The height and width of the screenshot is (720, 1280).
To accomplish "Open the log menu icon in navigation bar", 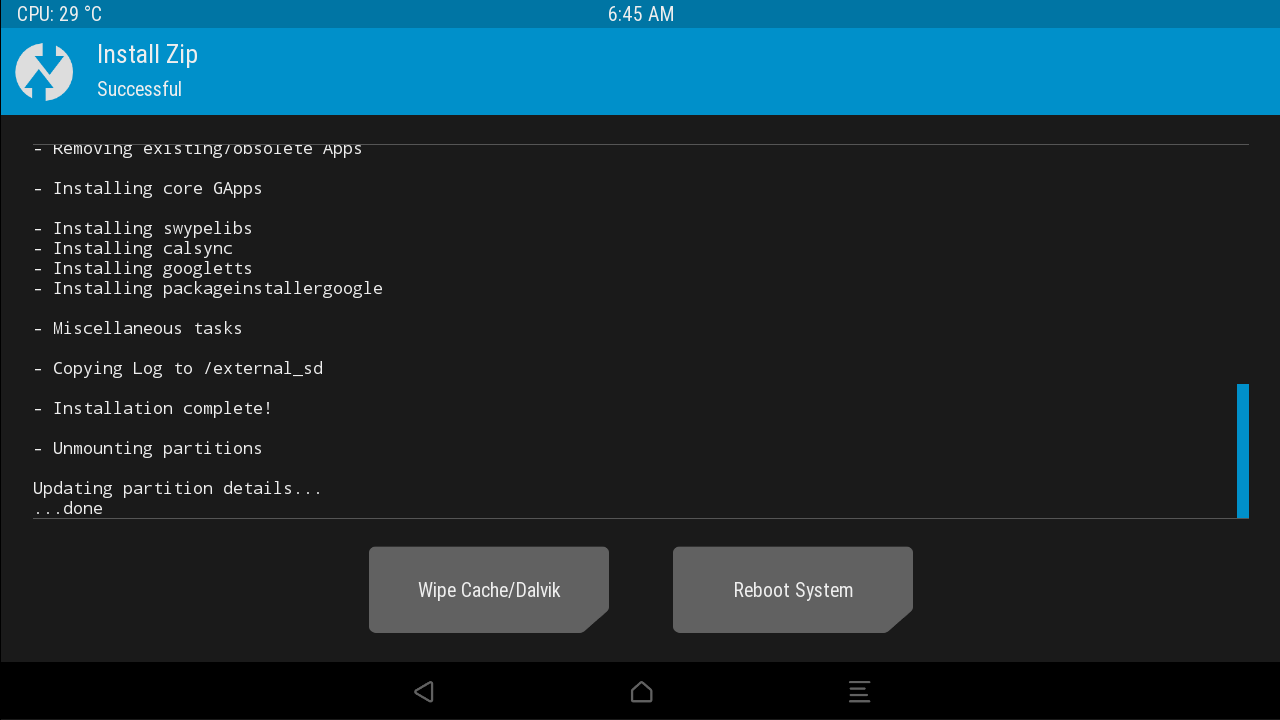I will click(x=859, y=691).
